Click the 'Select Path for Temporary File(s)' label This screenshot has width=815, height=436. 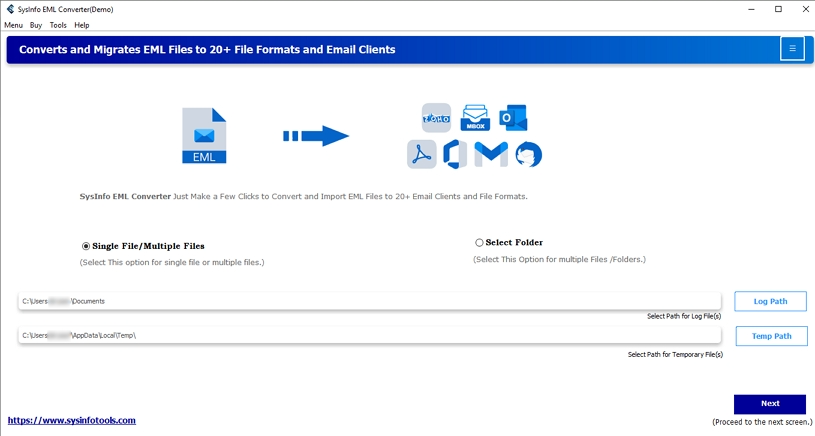(675, 354)
